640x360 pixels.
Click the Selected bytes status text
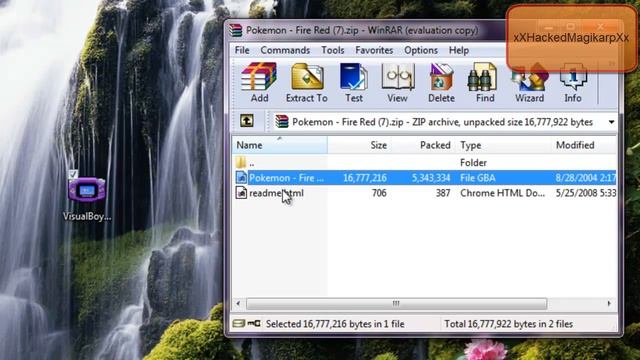(x=335, y=324)
